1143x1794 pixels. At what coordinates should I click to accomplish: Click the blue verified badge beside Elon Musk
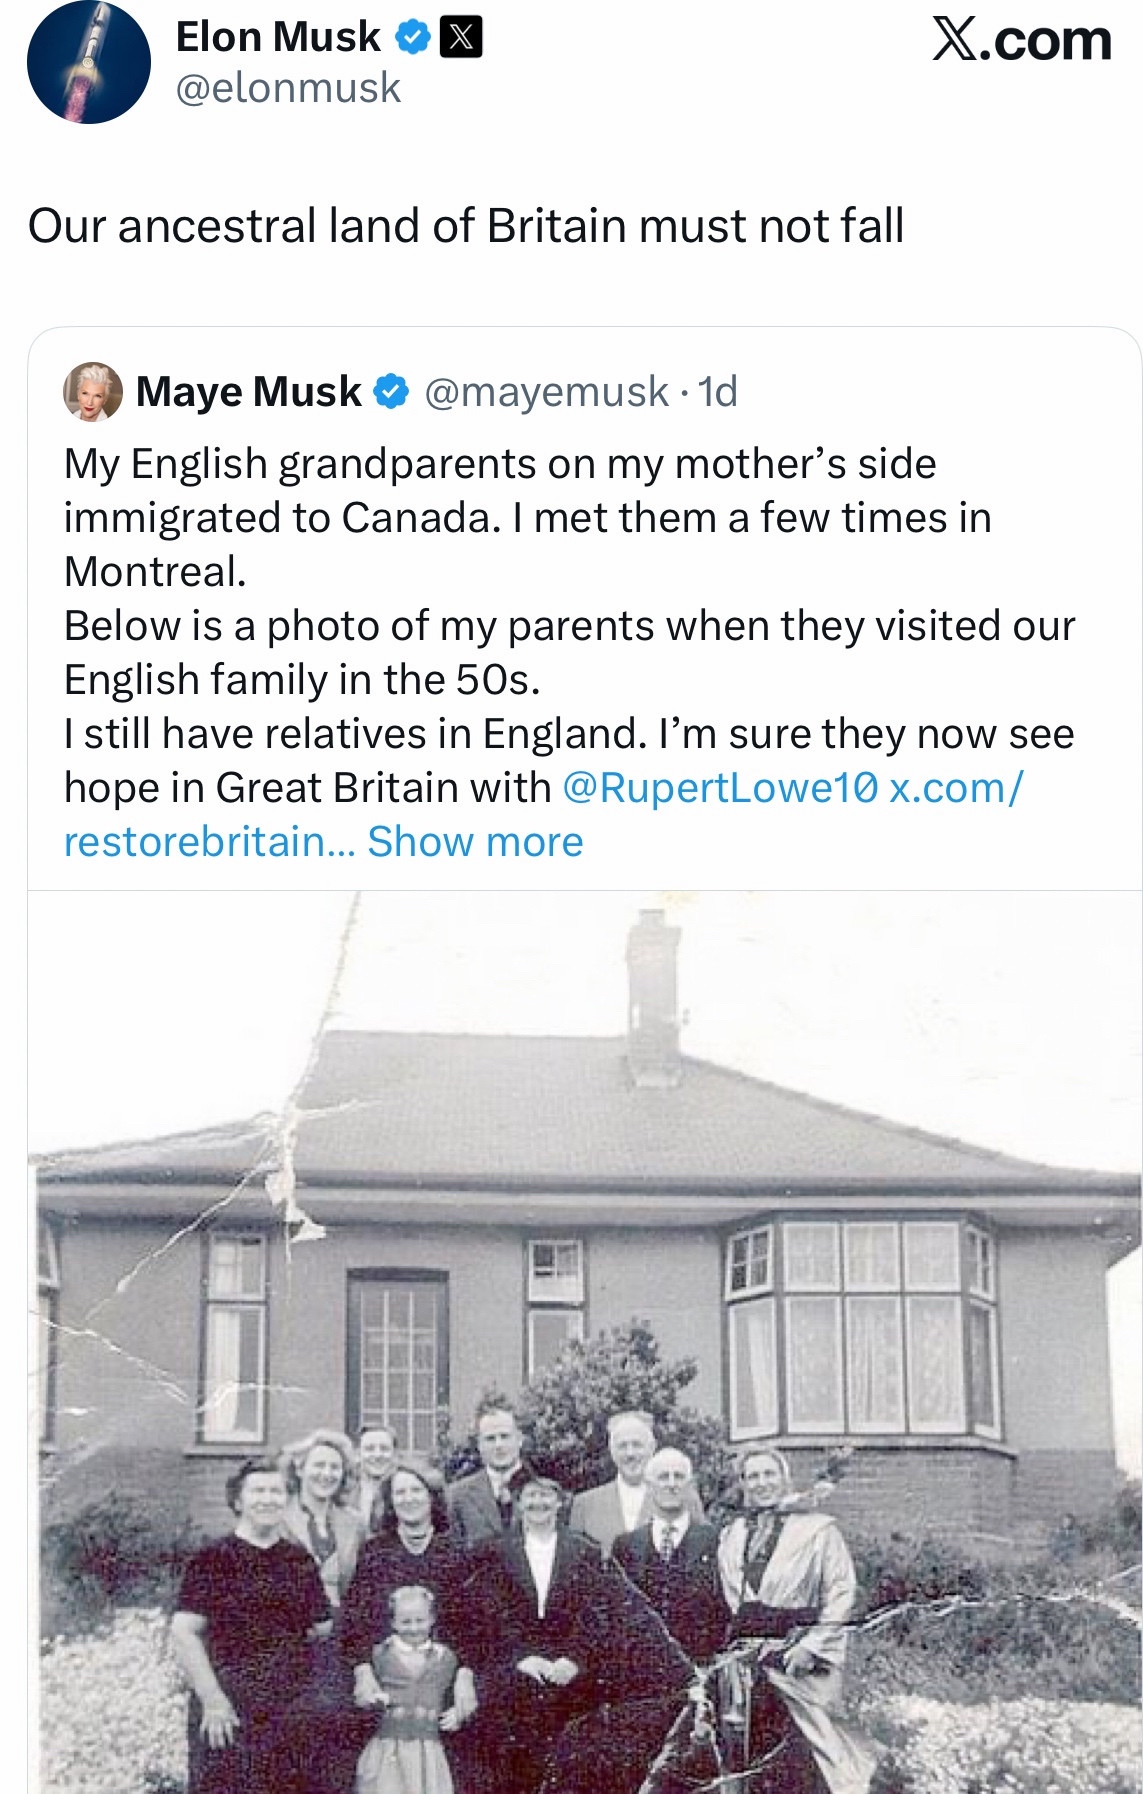pos(412,38)
